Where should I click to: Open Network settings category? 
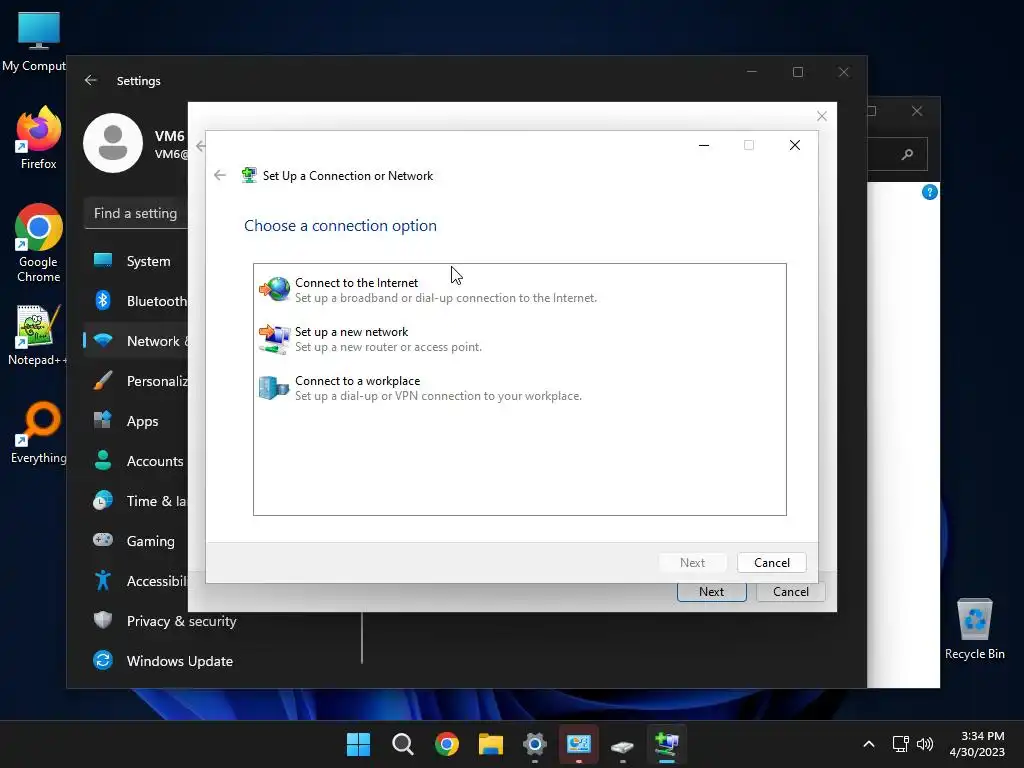(x=136, y=341)
